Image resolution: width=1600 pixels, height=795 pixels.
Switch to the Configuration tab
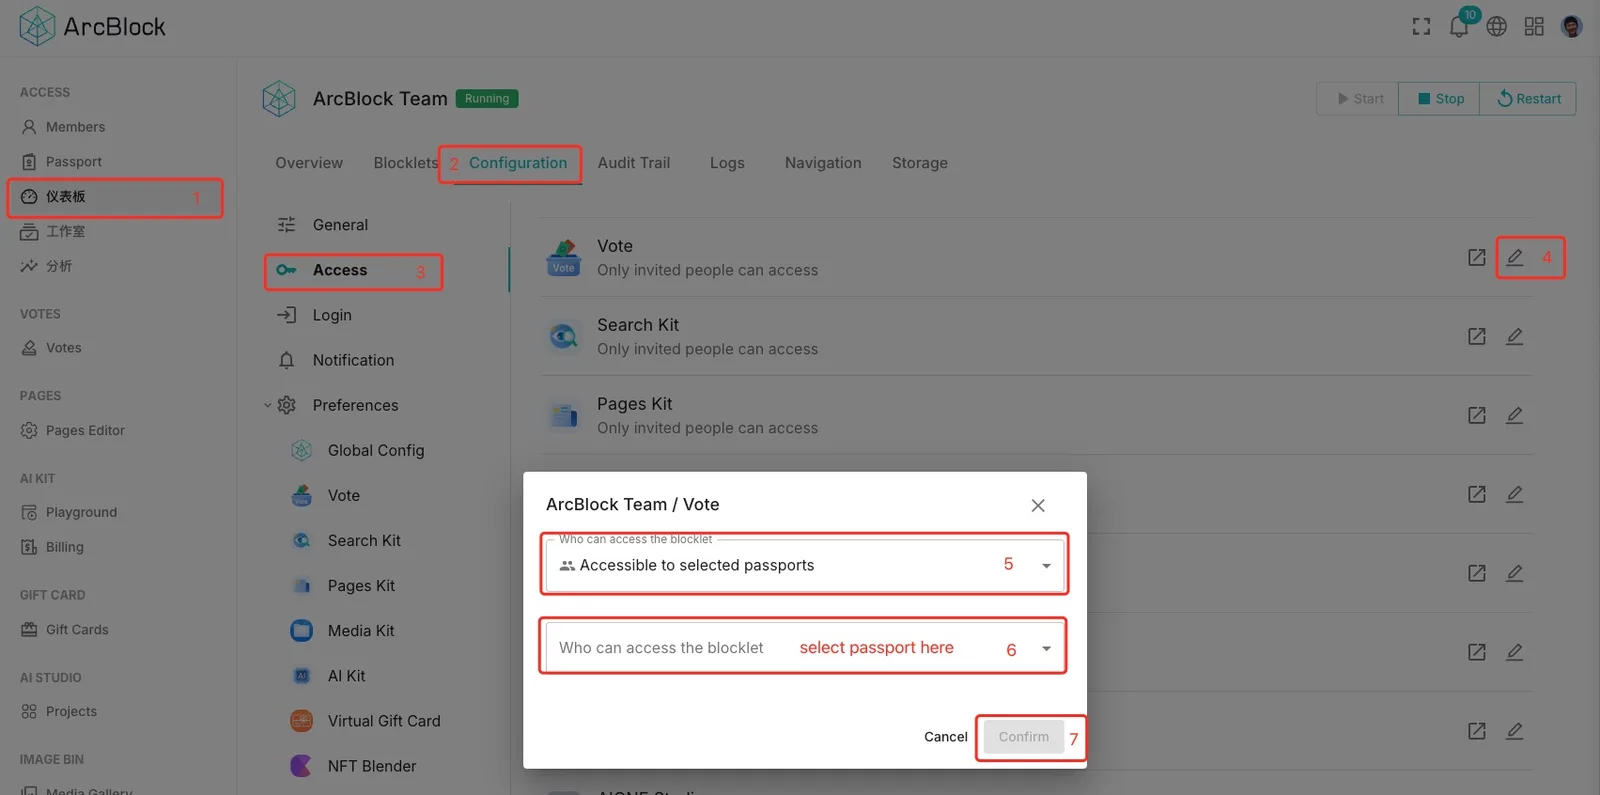point(518,163)
